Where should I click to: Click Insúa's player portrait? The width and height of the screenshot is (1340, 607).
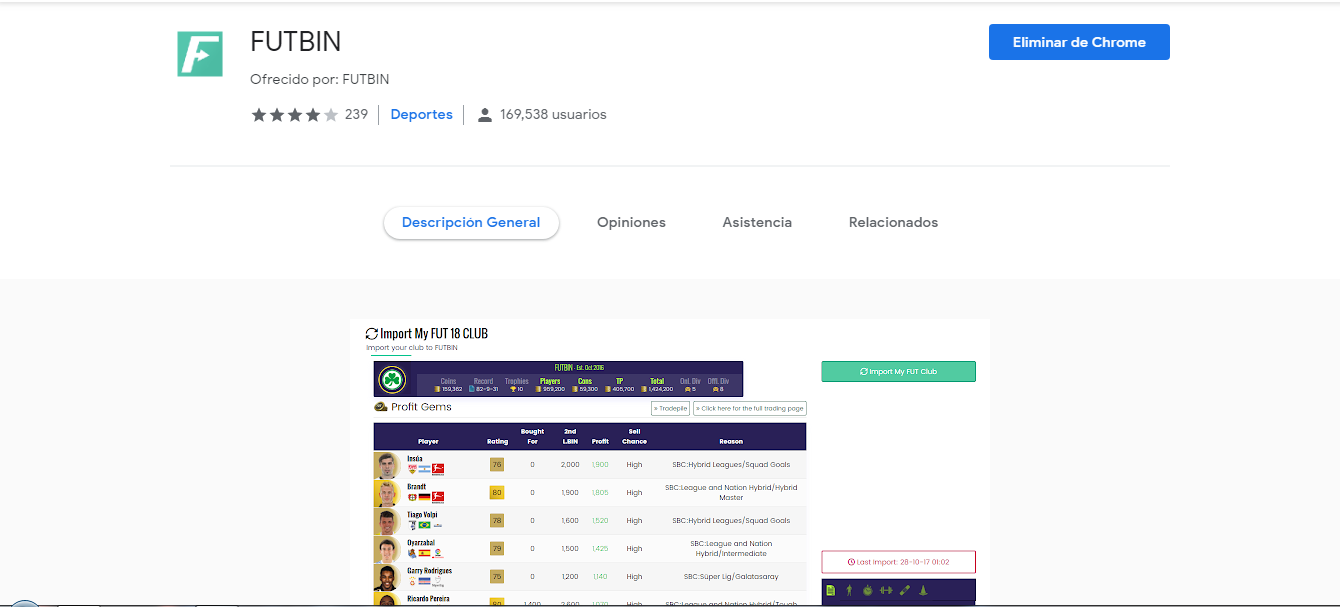tap(387, 465)
